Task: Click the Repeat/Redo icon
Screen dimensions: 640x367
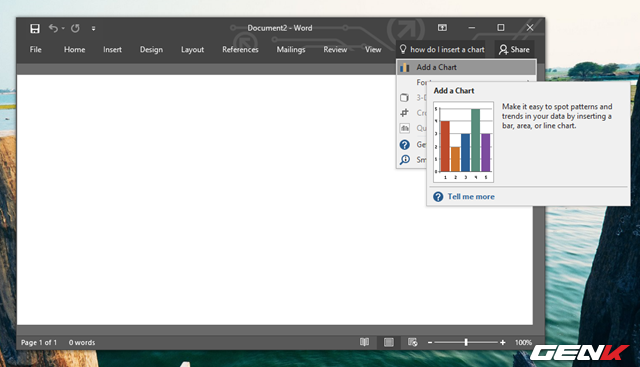Action: (75, 28)
